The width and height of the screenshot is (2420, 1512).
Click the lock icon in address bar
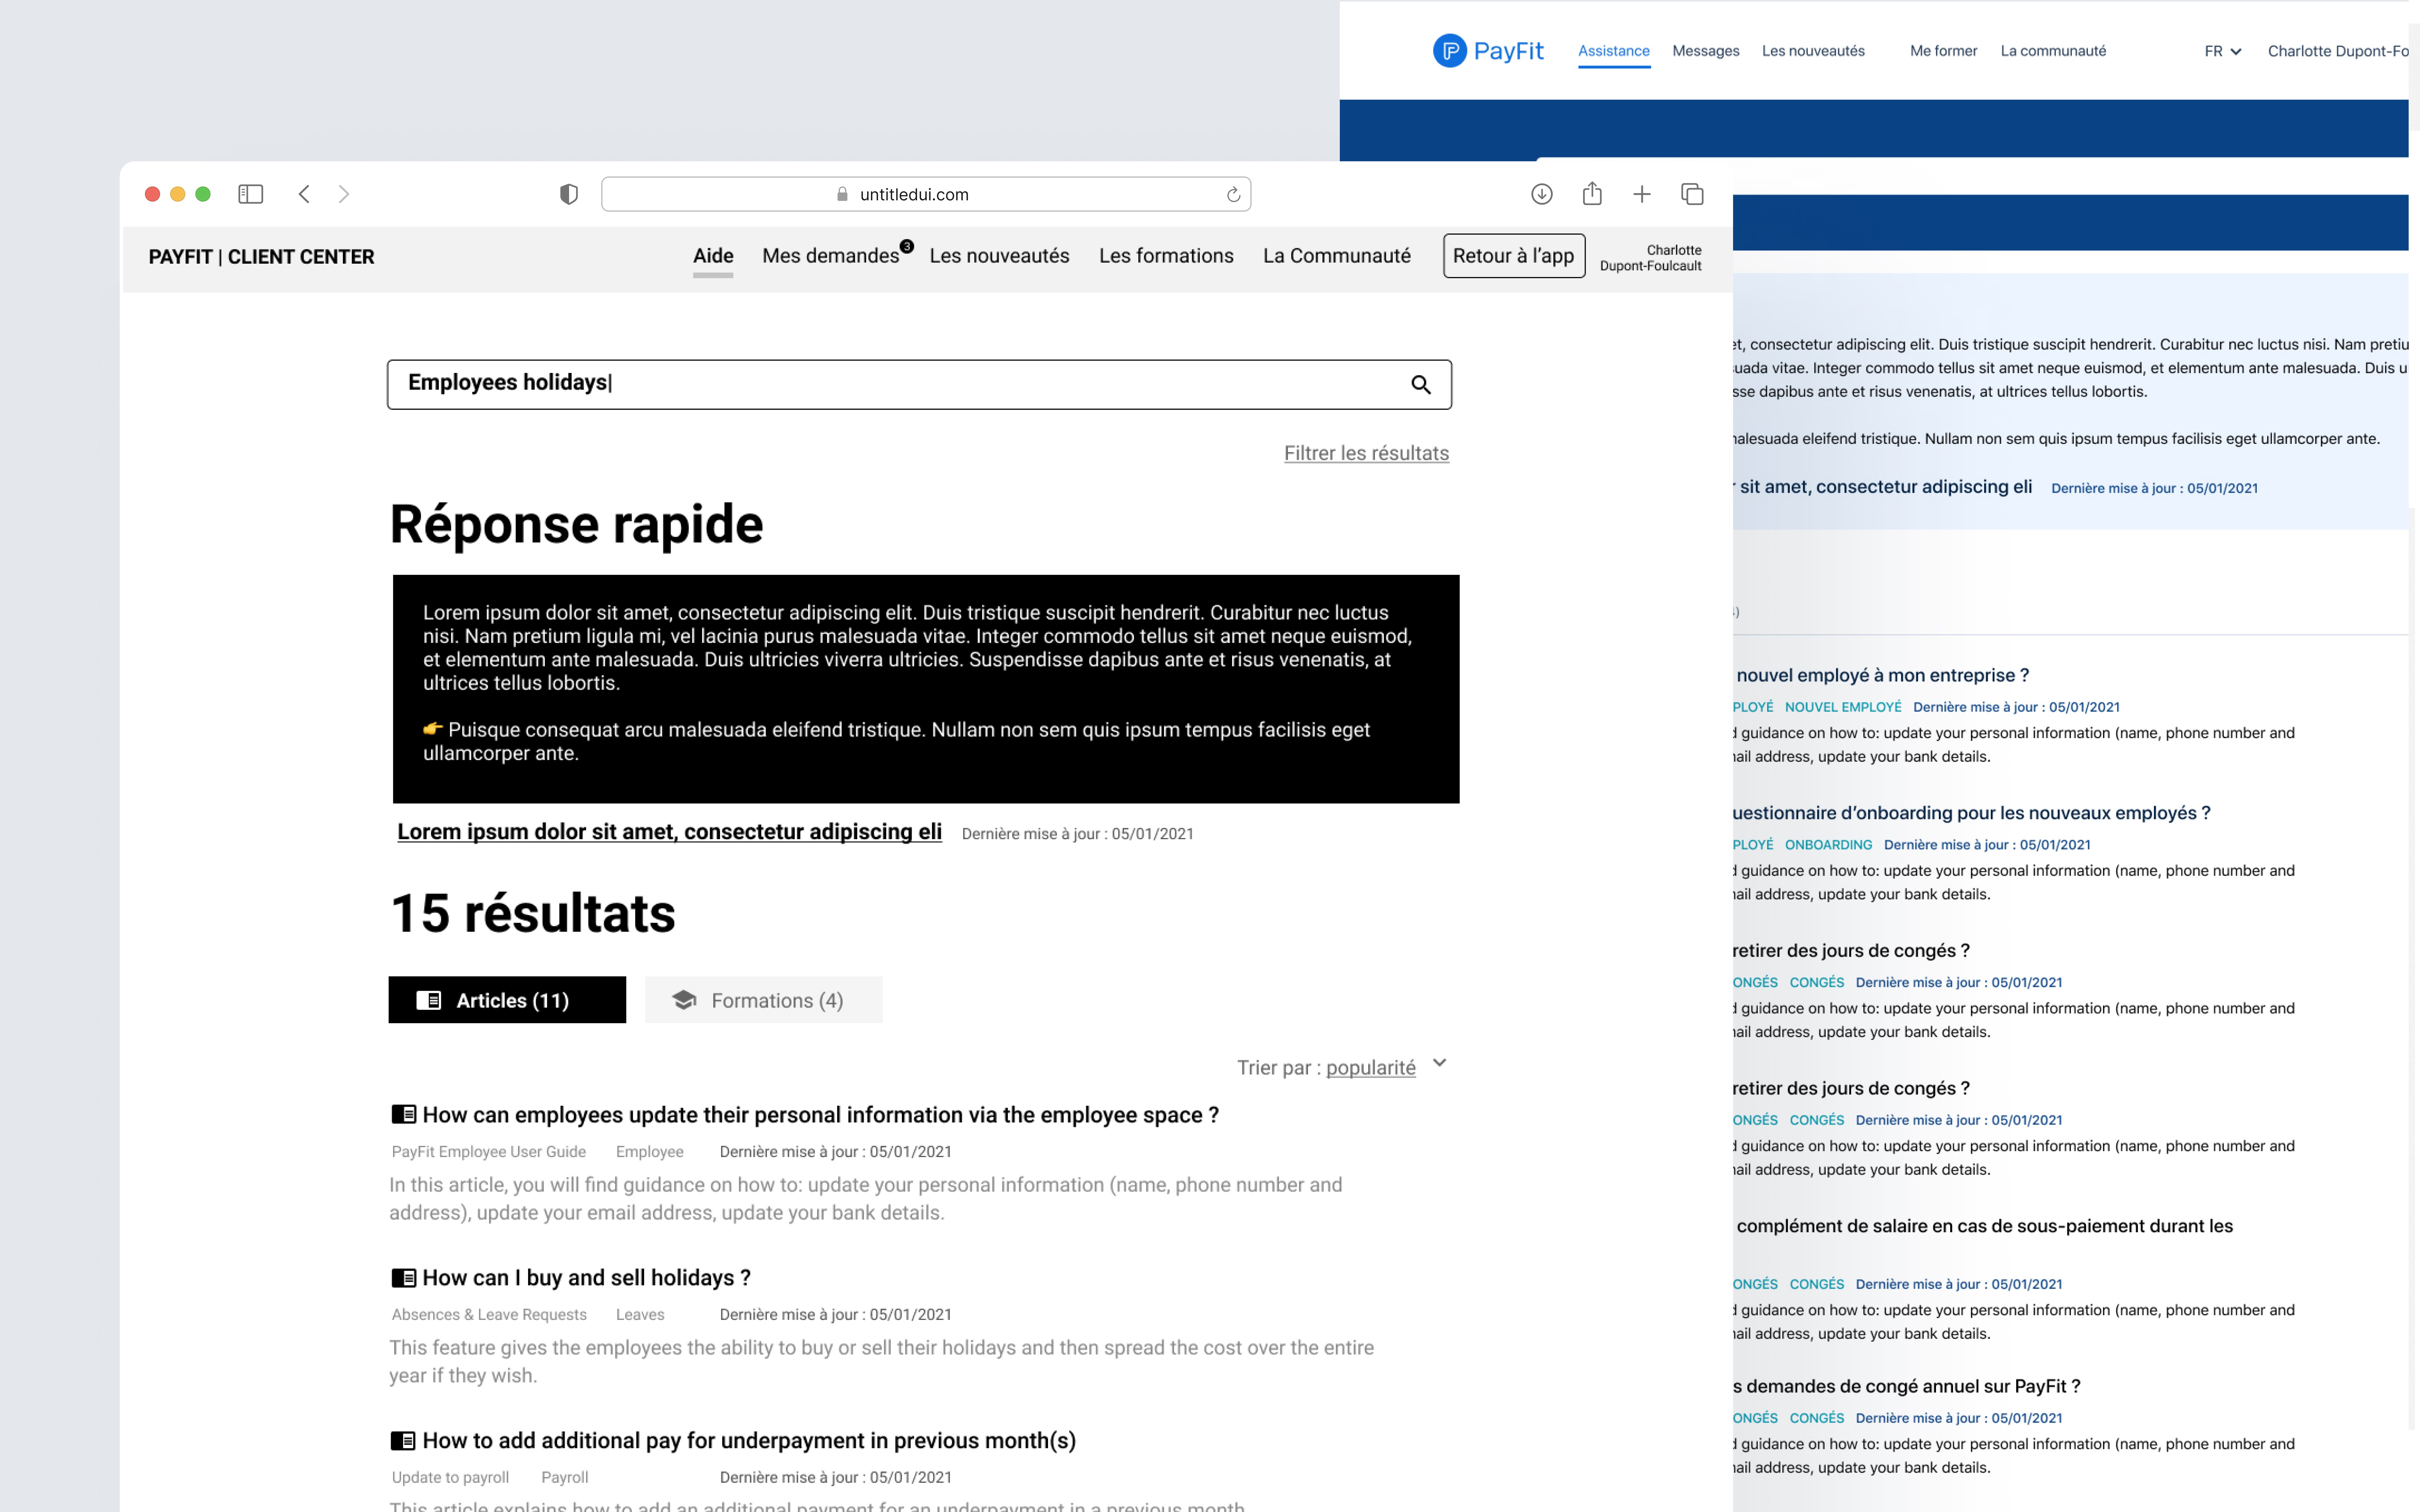click(x=842, y=194)
